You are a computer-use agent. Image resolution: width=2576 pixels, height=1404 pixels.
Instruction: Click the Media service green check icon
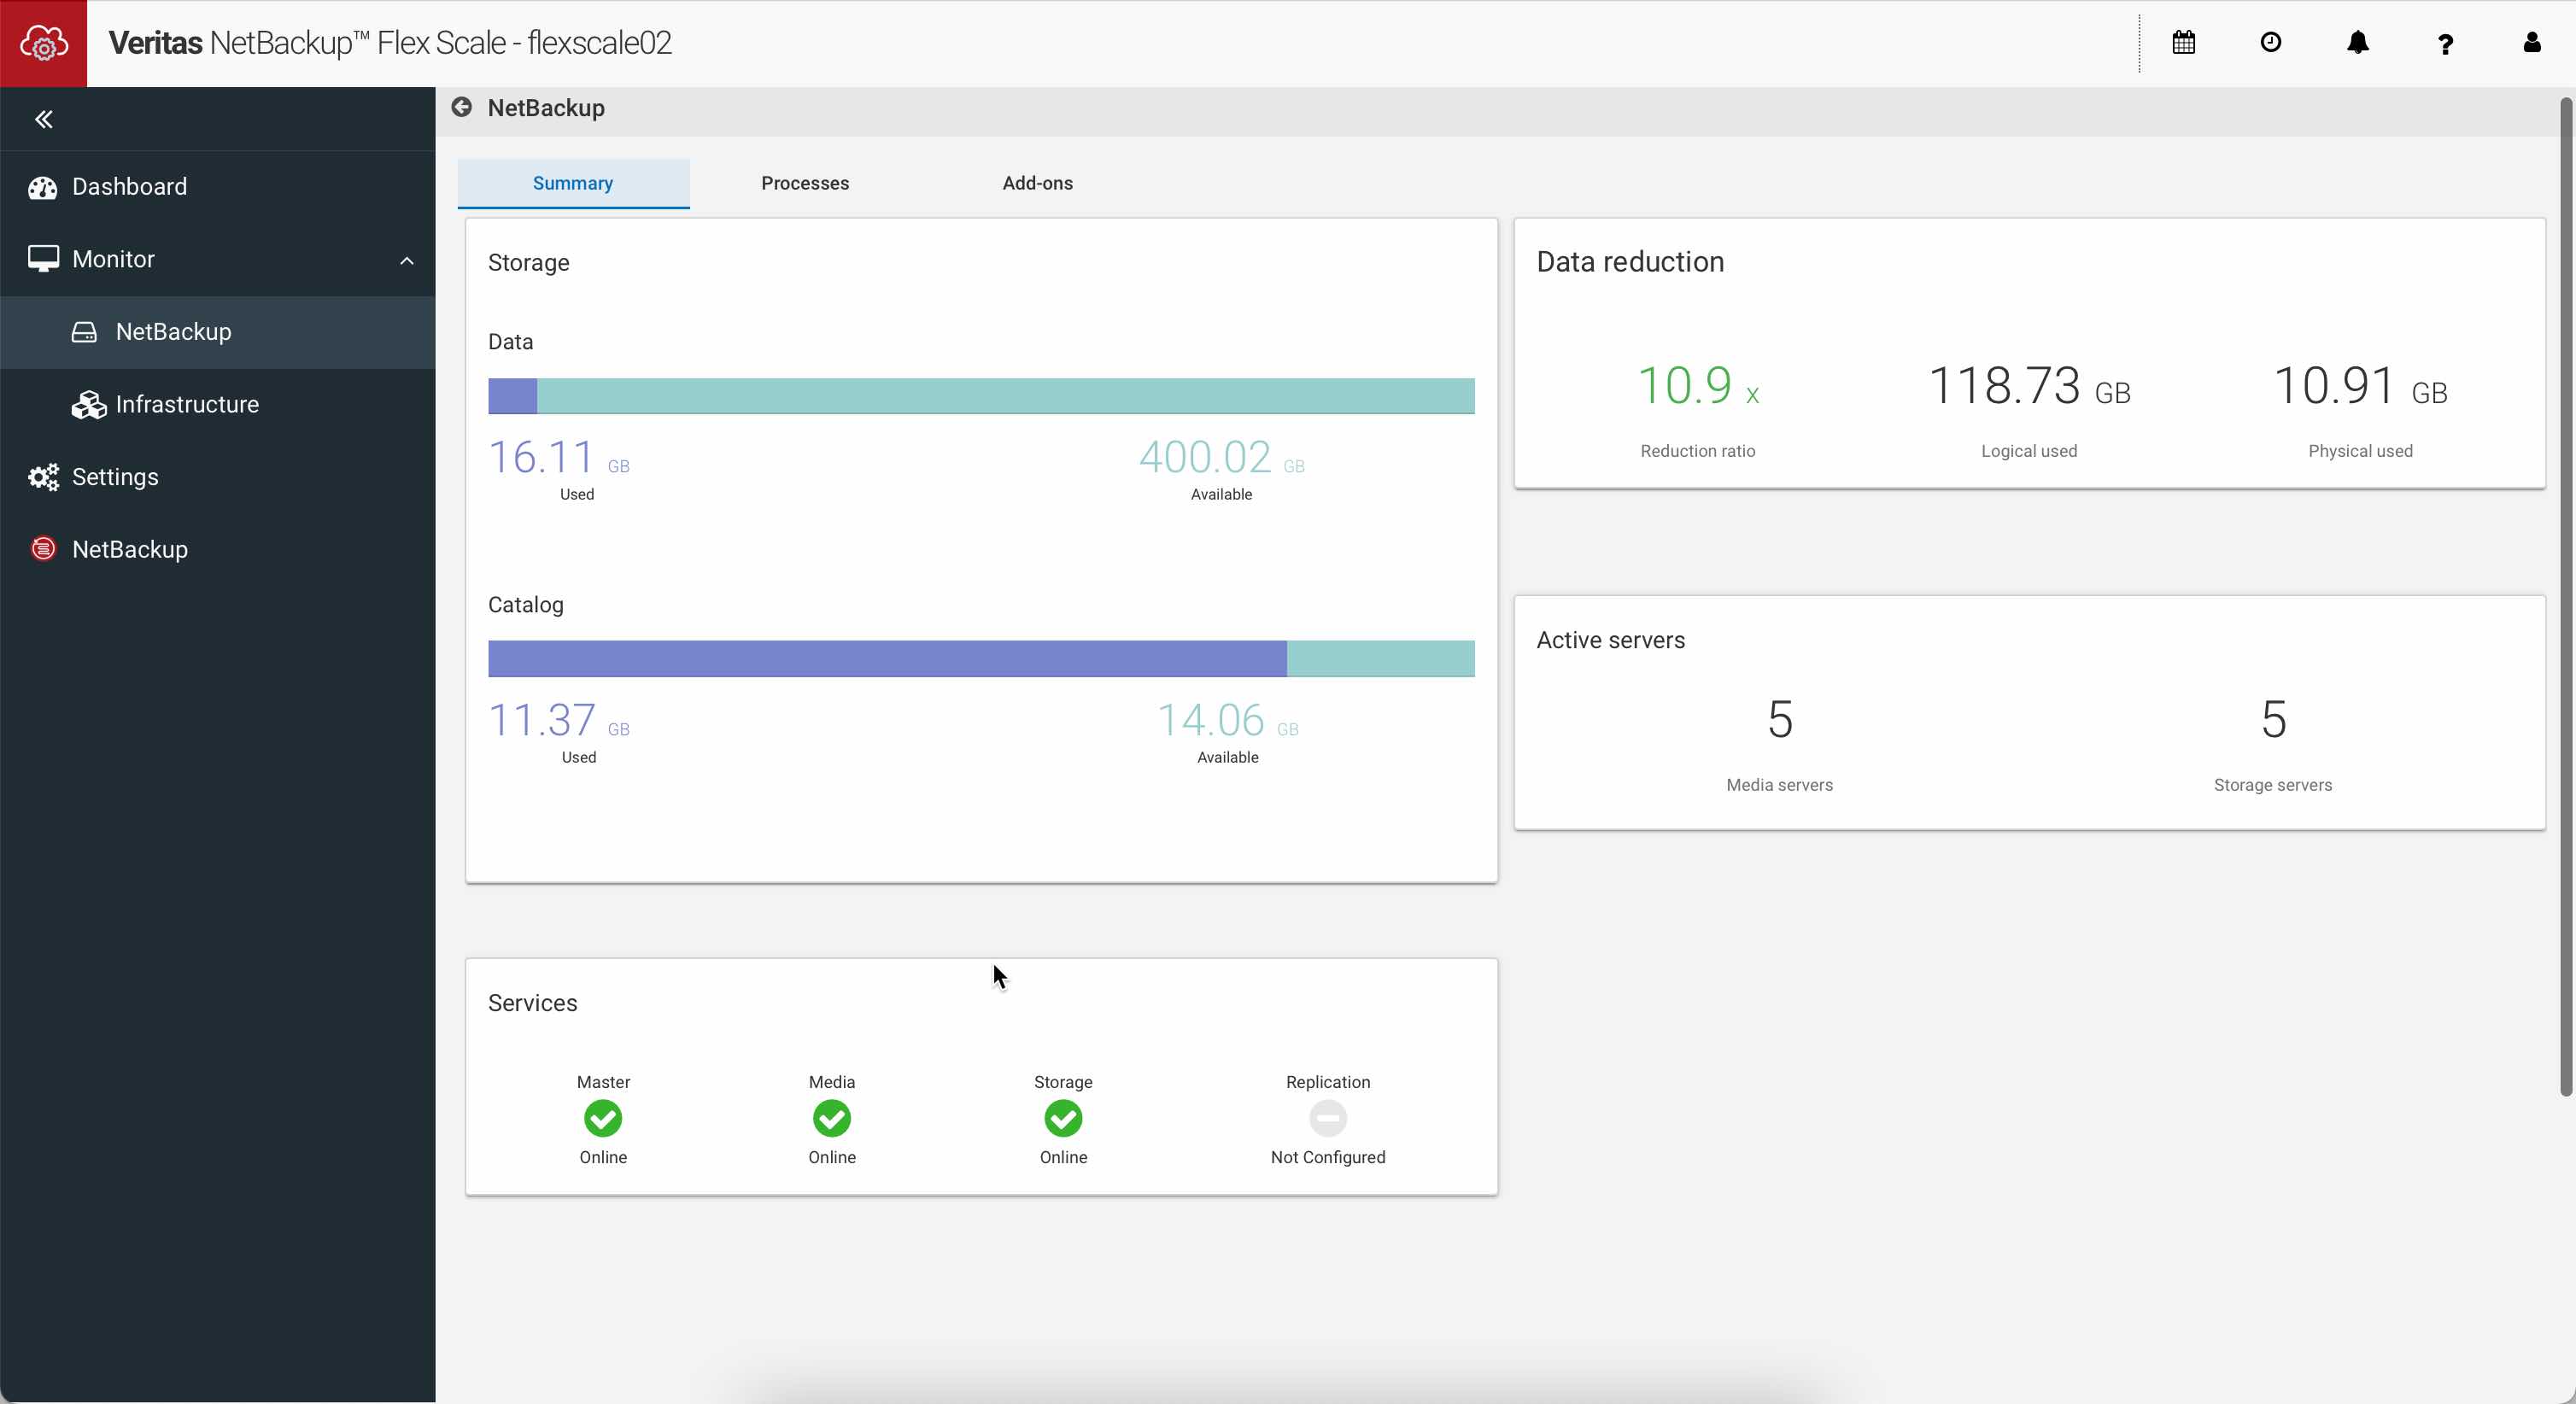(831, 1118)
